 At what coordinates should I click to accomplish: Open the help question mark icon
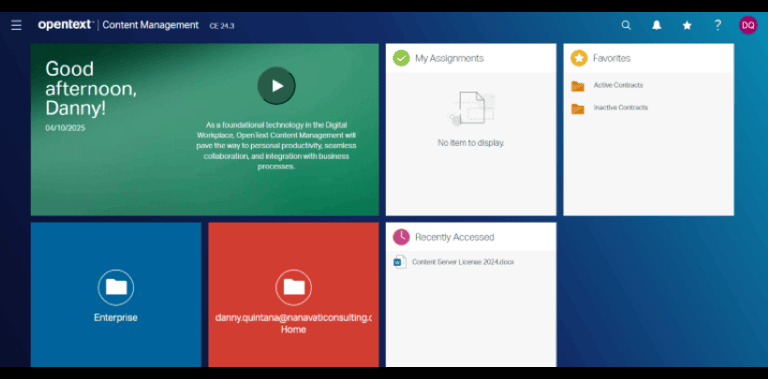(x=718, y=25)
